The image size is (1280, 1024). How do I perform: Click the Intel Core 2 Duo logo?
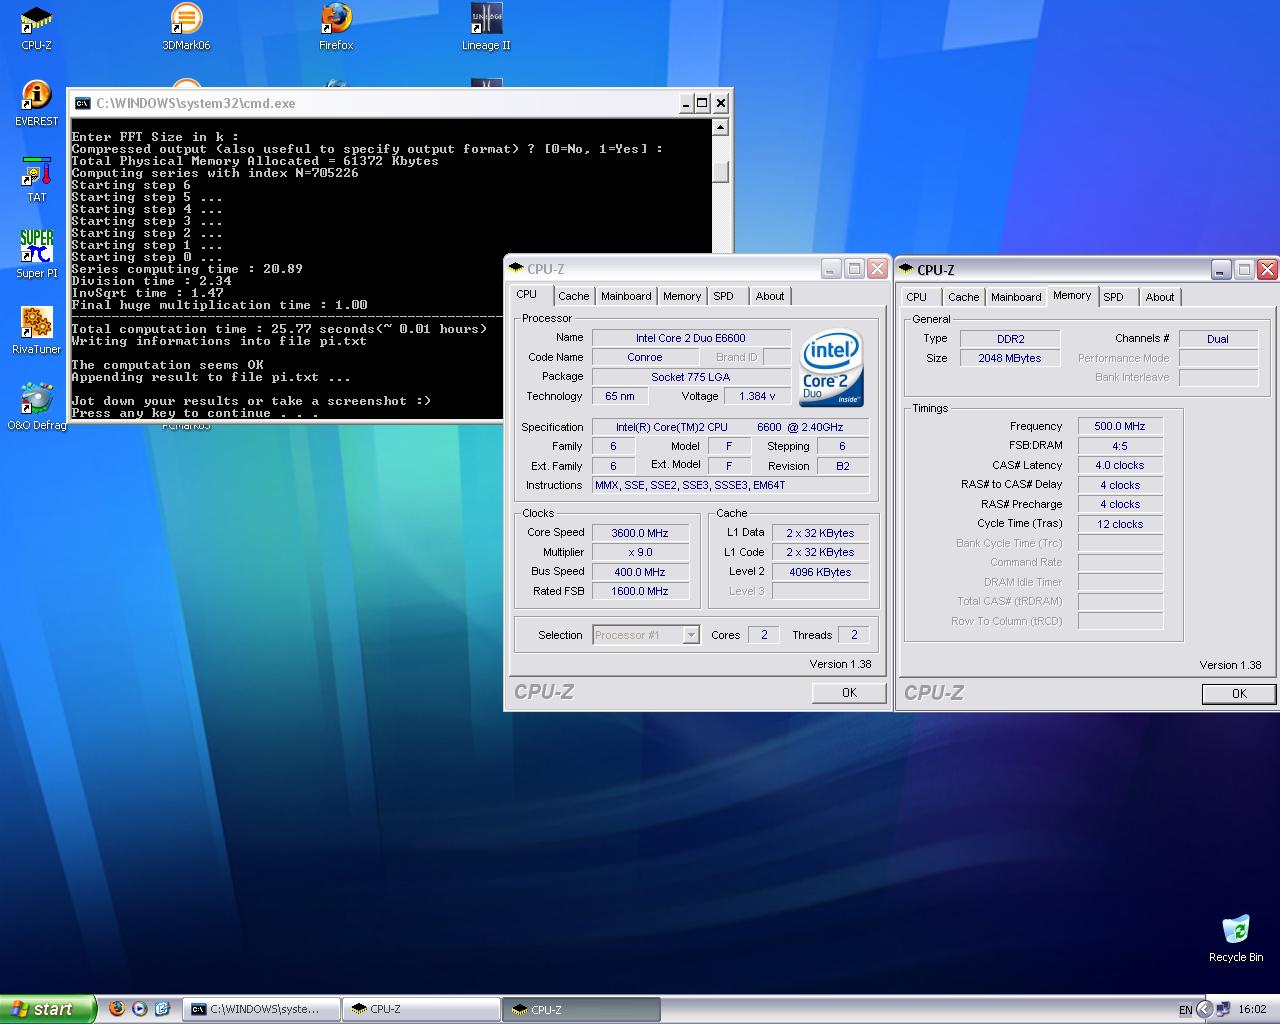point(831,367)
